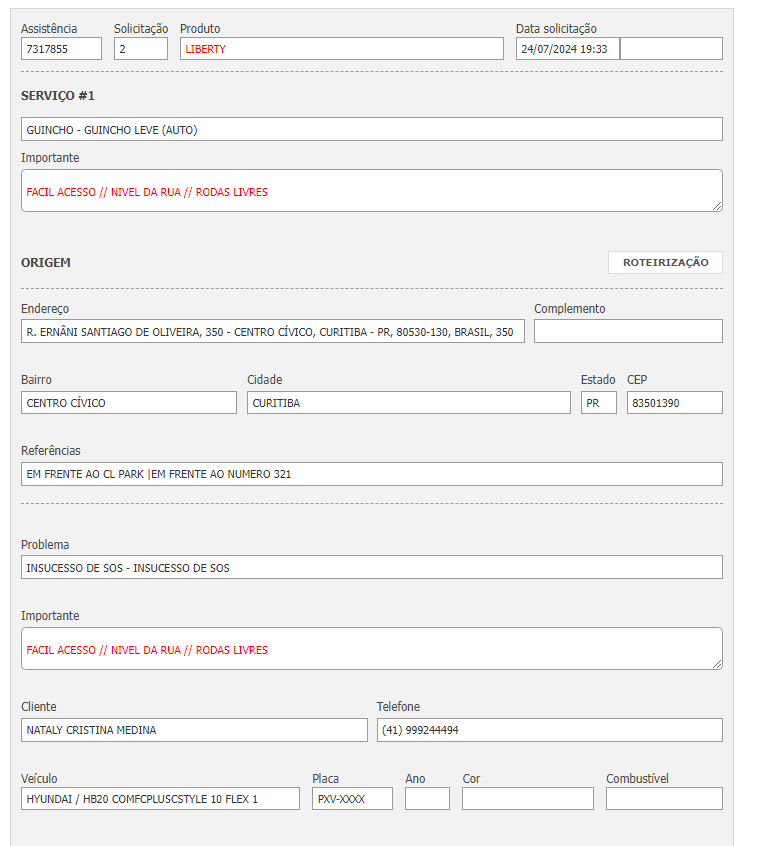
Task: Click the CEP field
Action: 674,403
